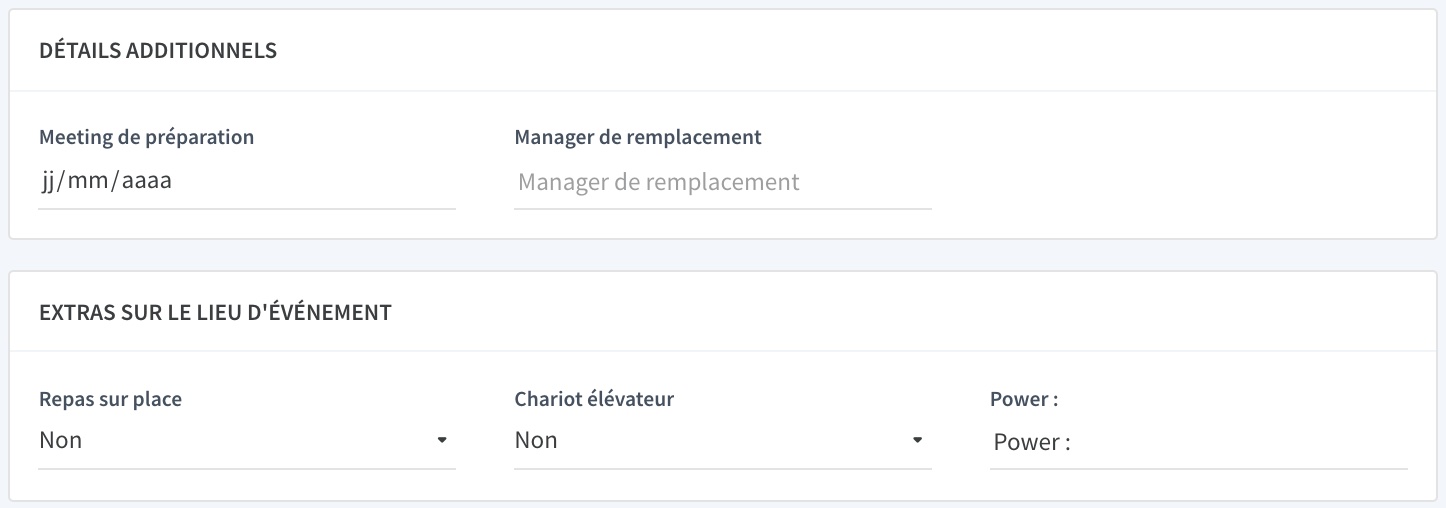Open the Repas sur place select box
Viewport: 1446px width, 508px height.
tap(247, 441)
